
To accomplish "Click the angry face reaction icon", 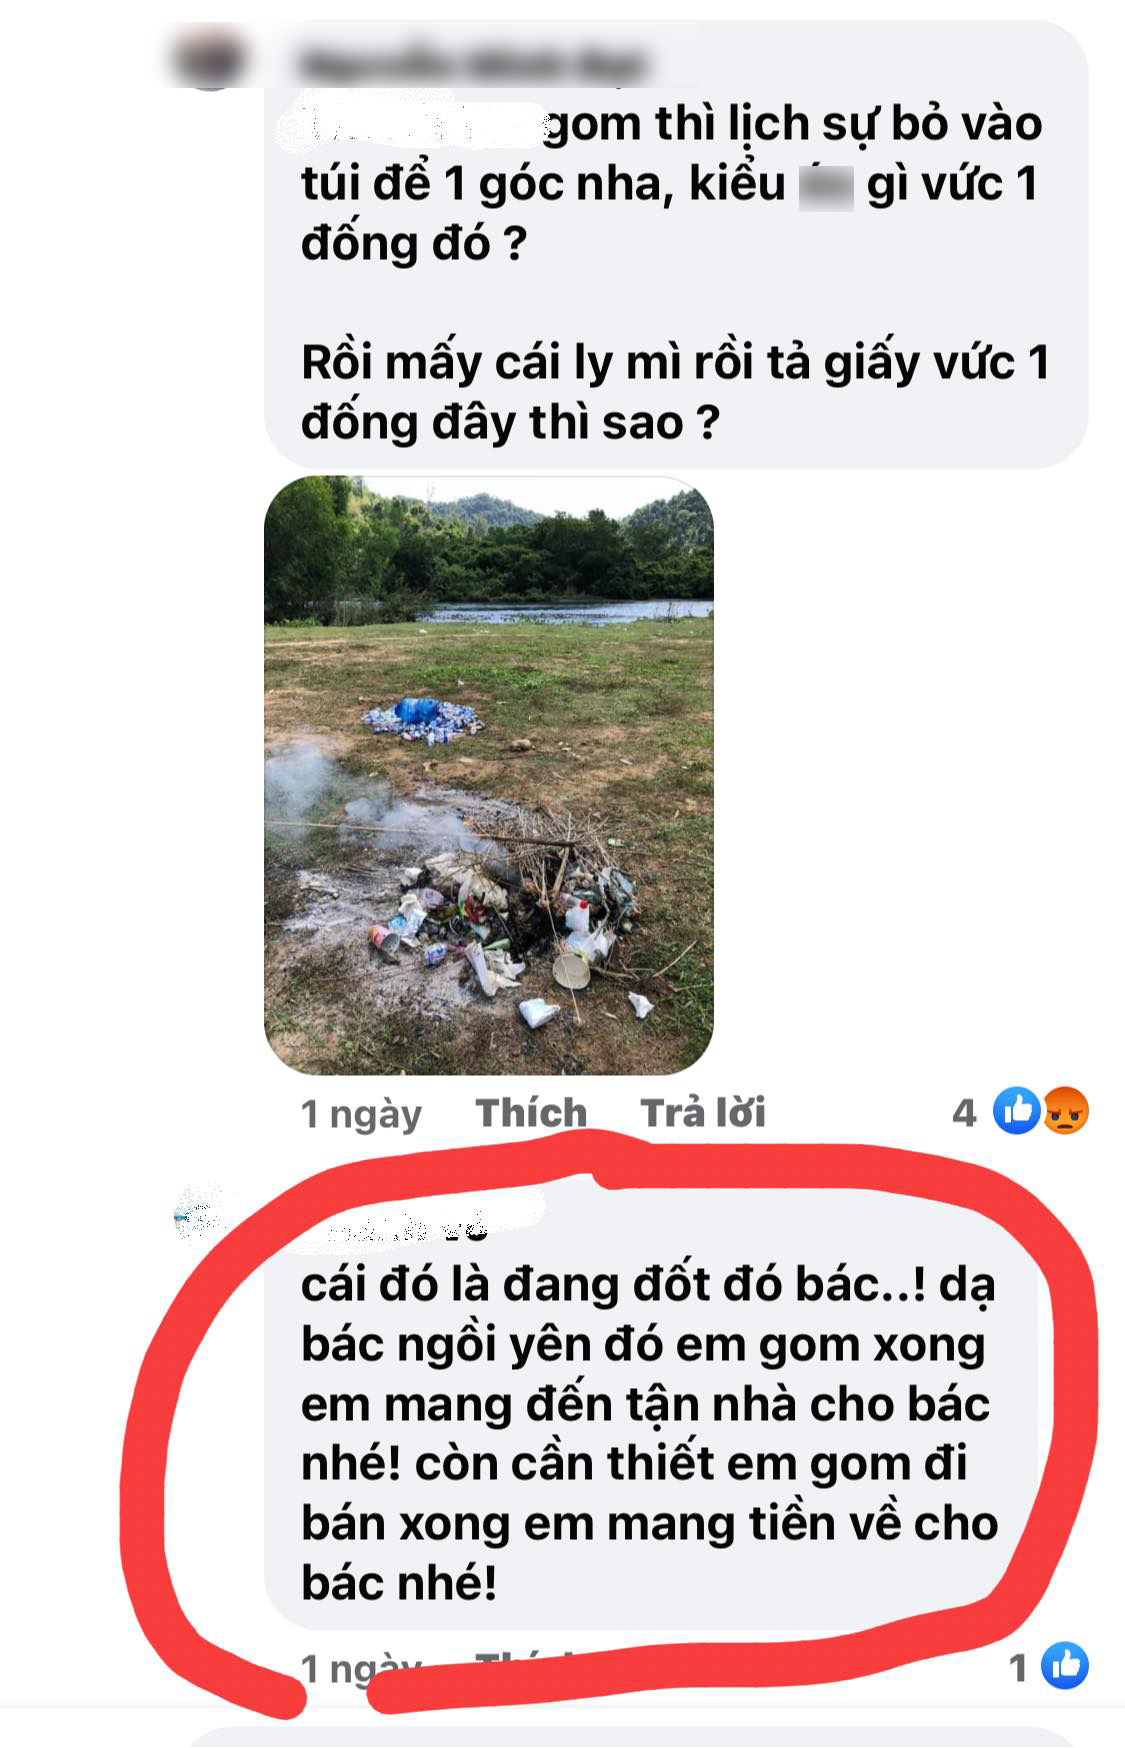I will (1065, 1111).
